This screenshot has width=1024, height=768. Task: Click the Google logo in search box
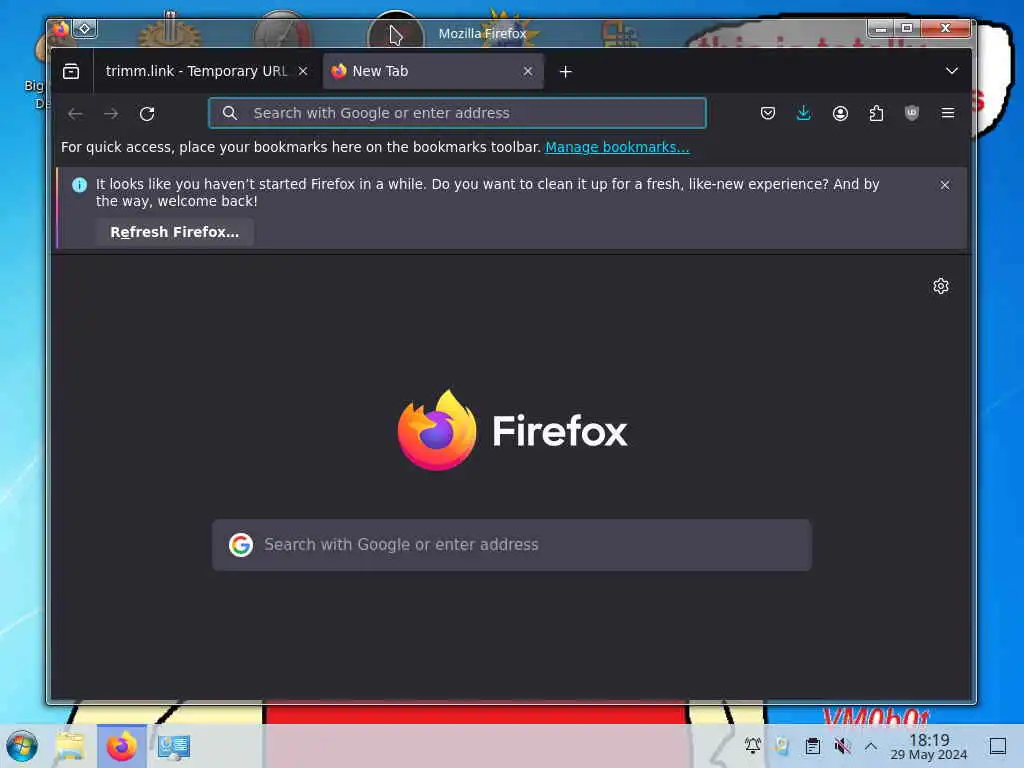(241, 545)
